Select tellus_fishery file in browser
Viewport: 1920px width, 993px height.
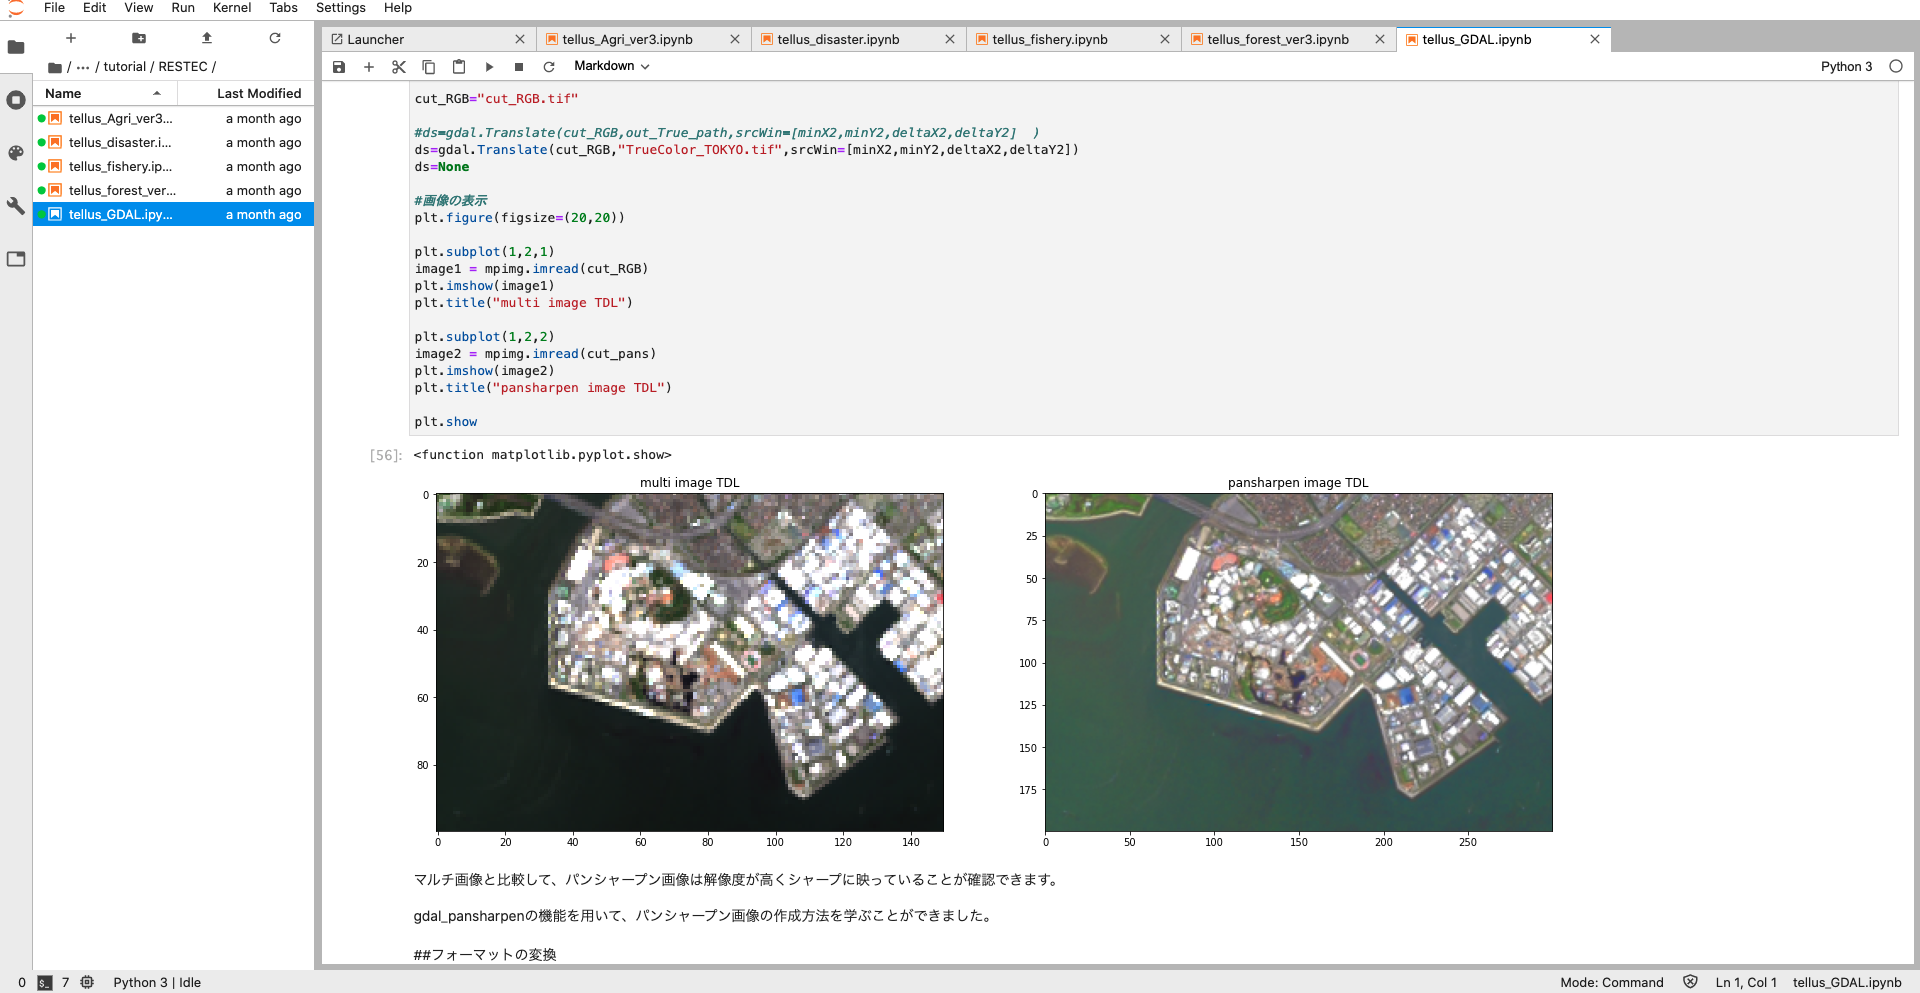(174, 166)
